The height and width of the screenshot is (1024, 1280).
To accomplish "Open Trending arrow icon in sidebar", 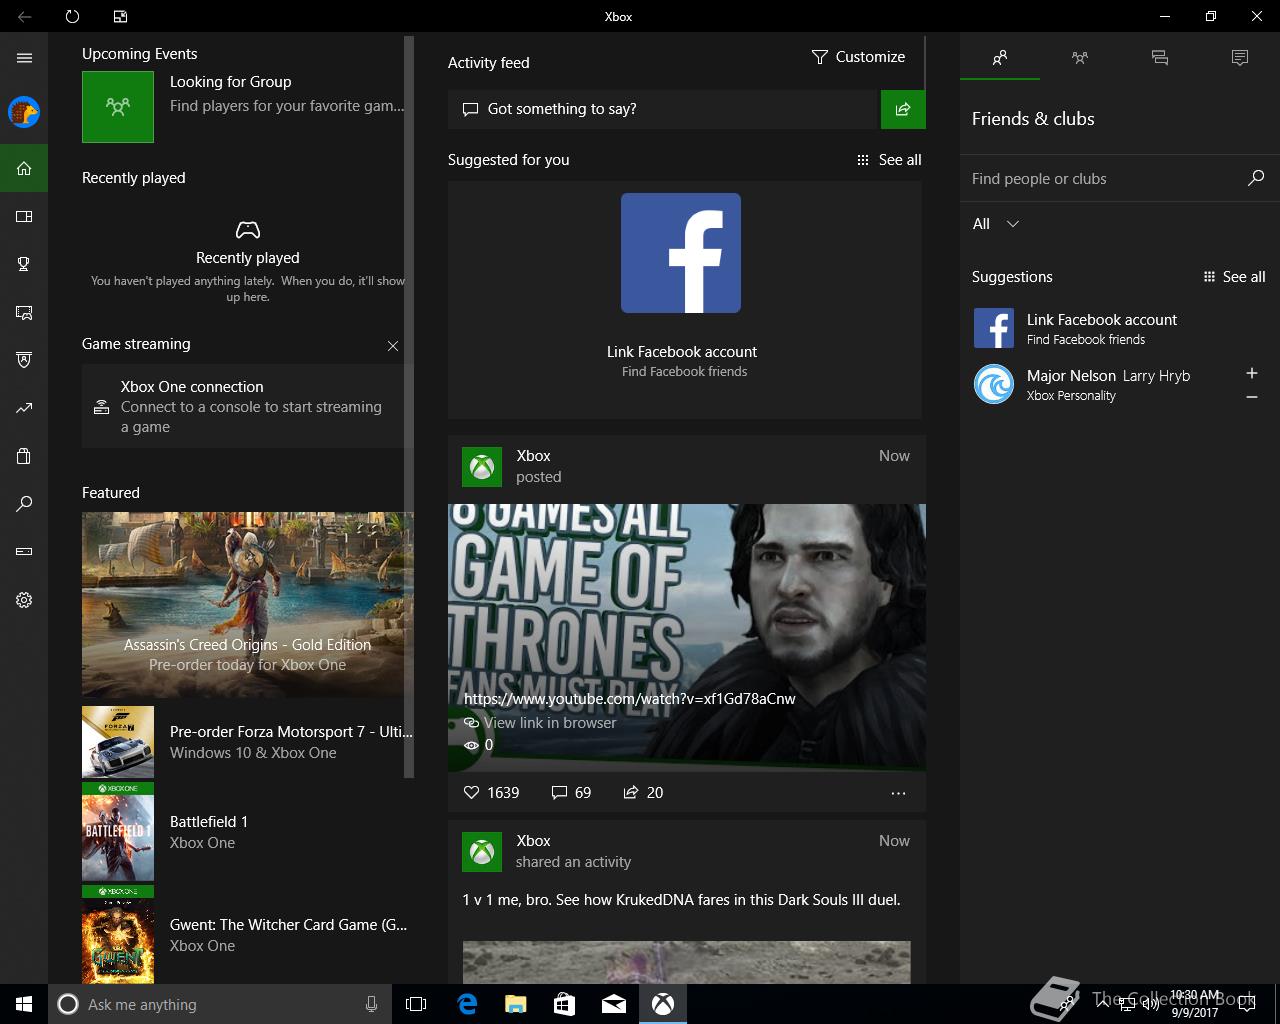I will (x=24, y=408).
